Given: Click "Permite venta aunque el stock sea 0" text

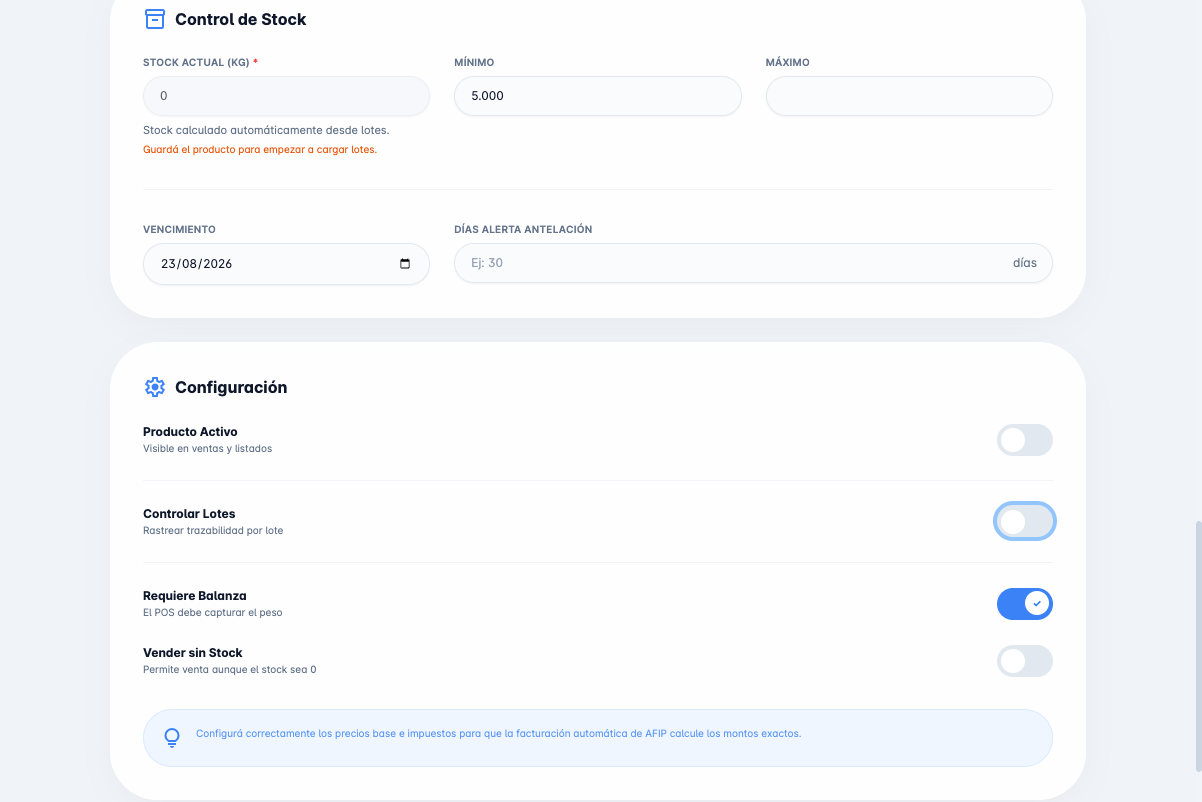Looking at the screenshot, I should coord(230,670).
